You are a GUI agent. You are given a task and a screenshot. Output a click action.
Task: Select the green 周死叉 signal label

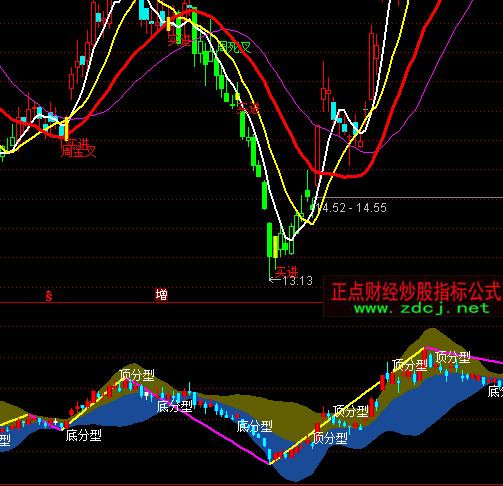click(234, 48)
